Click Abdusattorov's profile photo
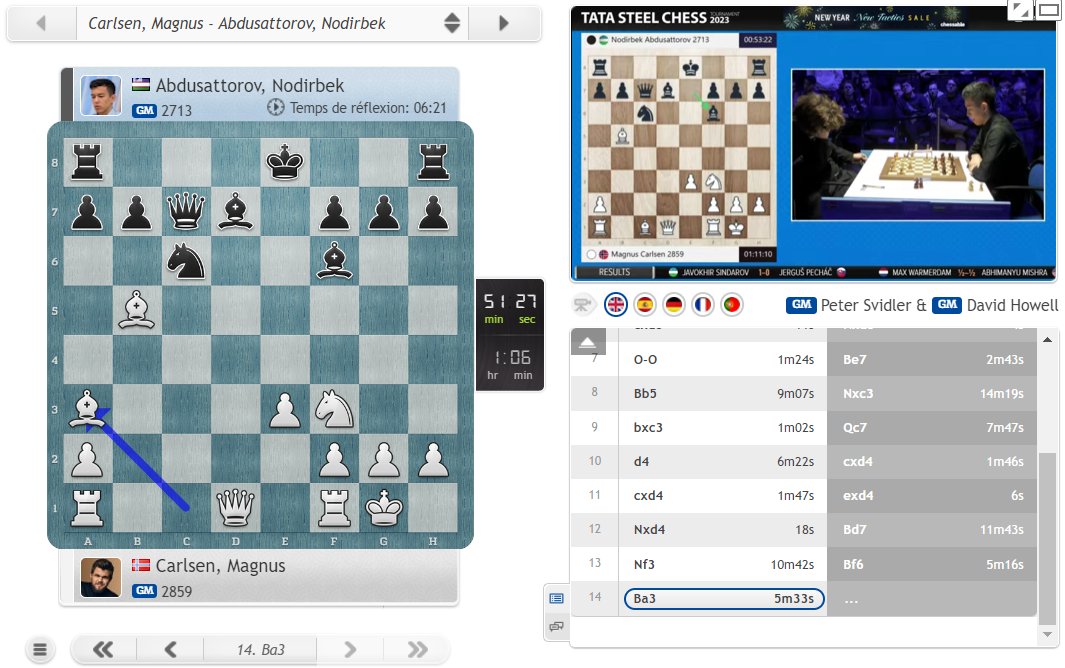 point(101,95)
